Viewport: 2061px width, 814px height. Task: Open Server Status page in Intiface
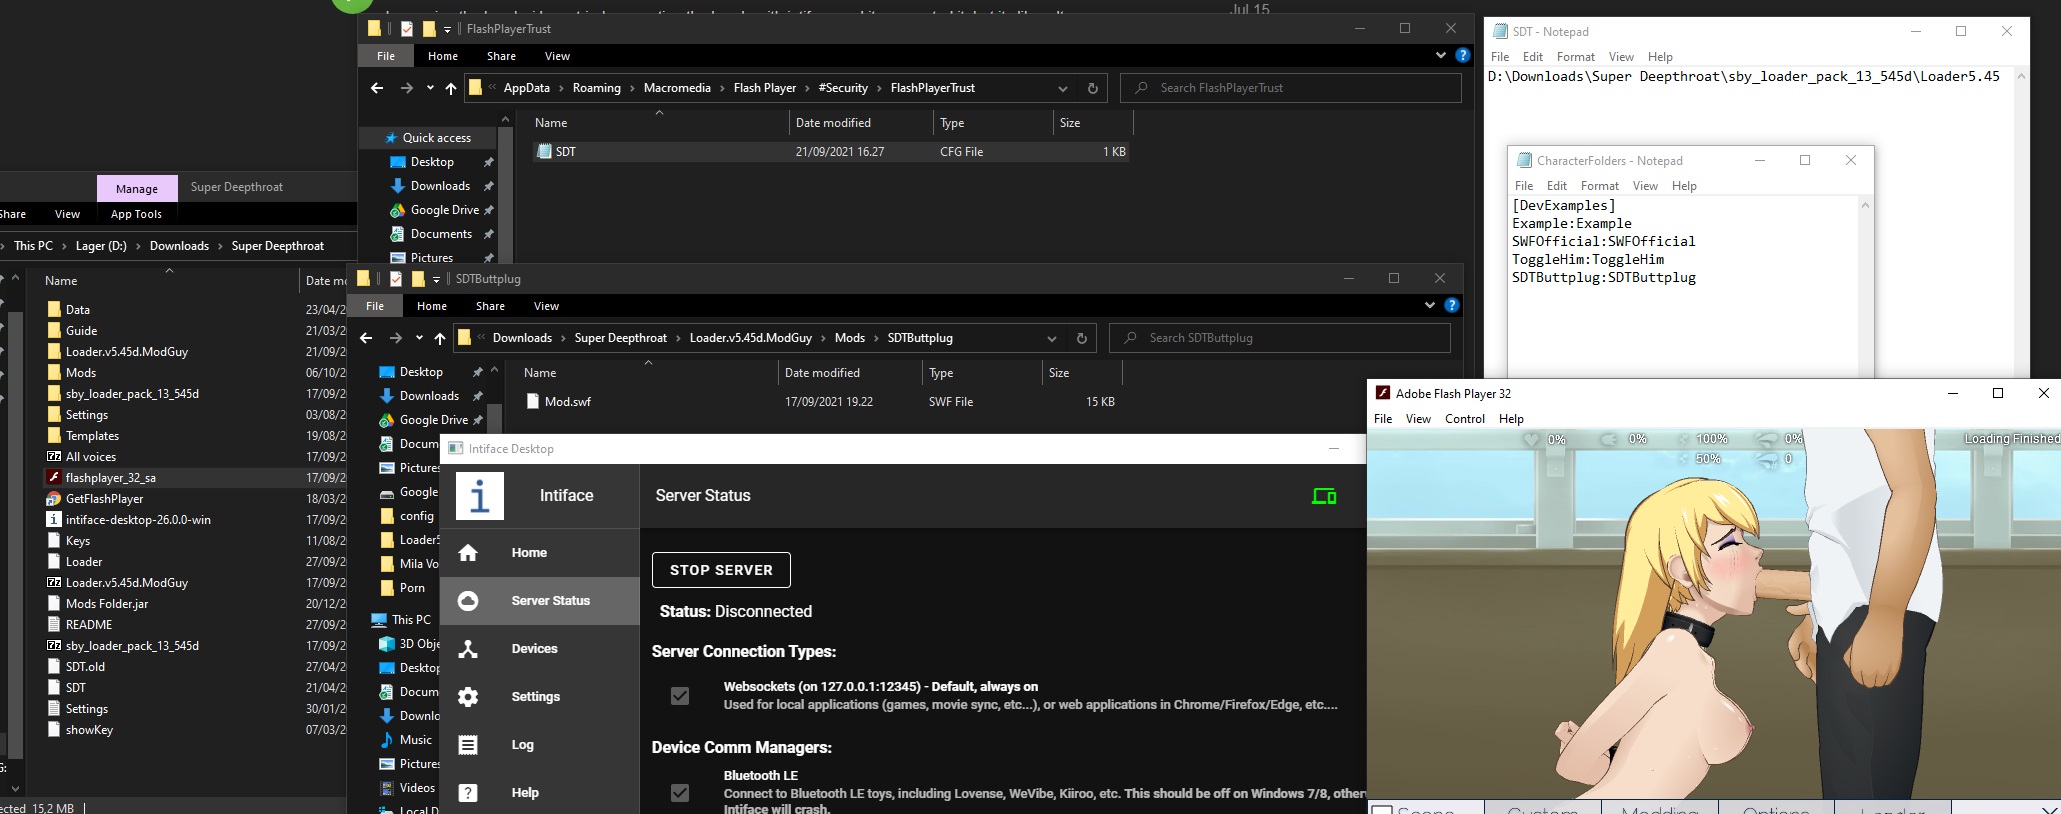click(540, 601)
